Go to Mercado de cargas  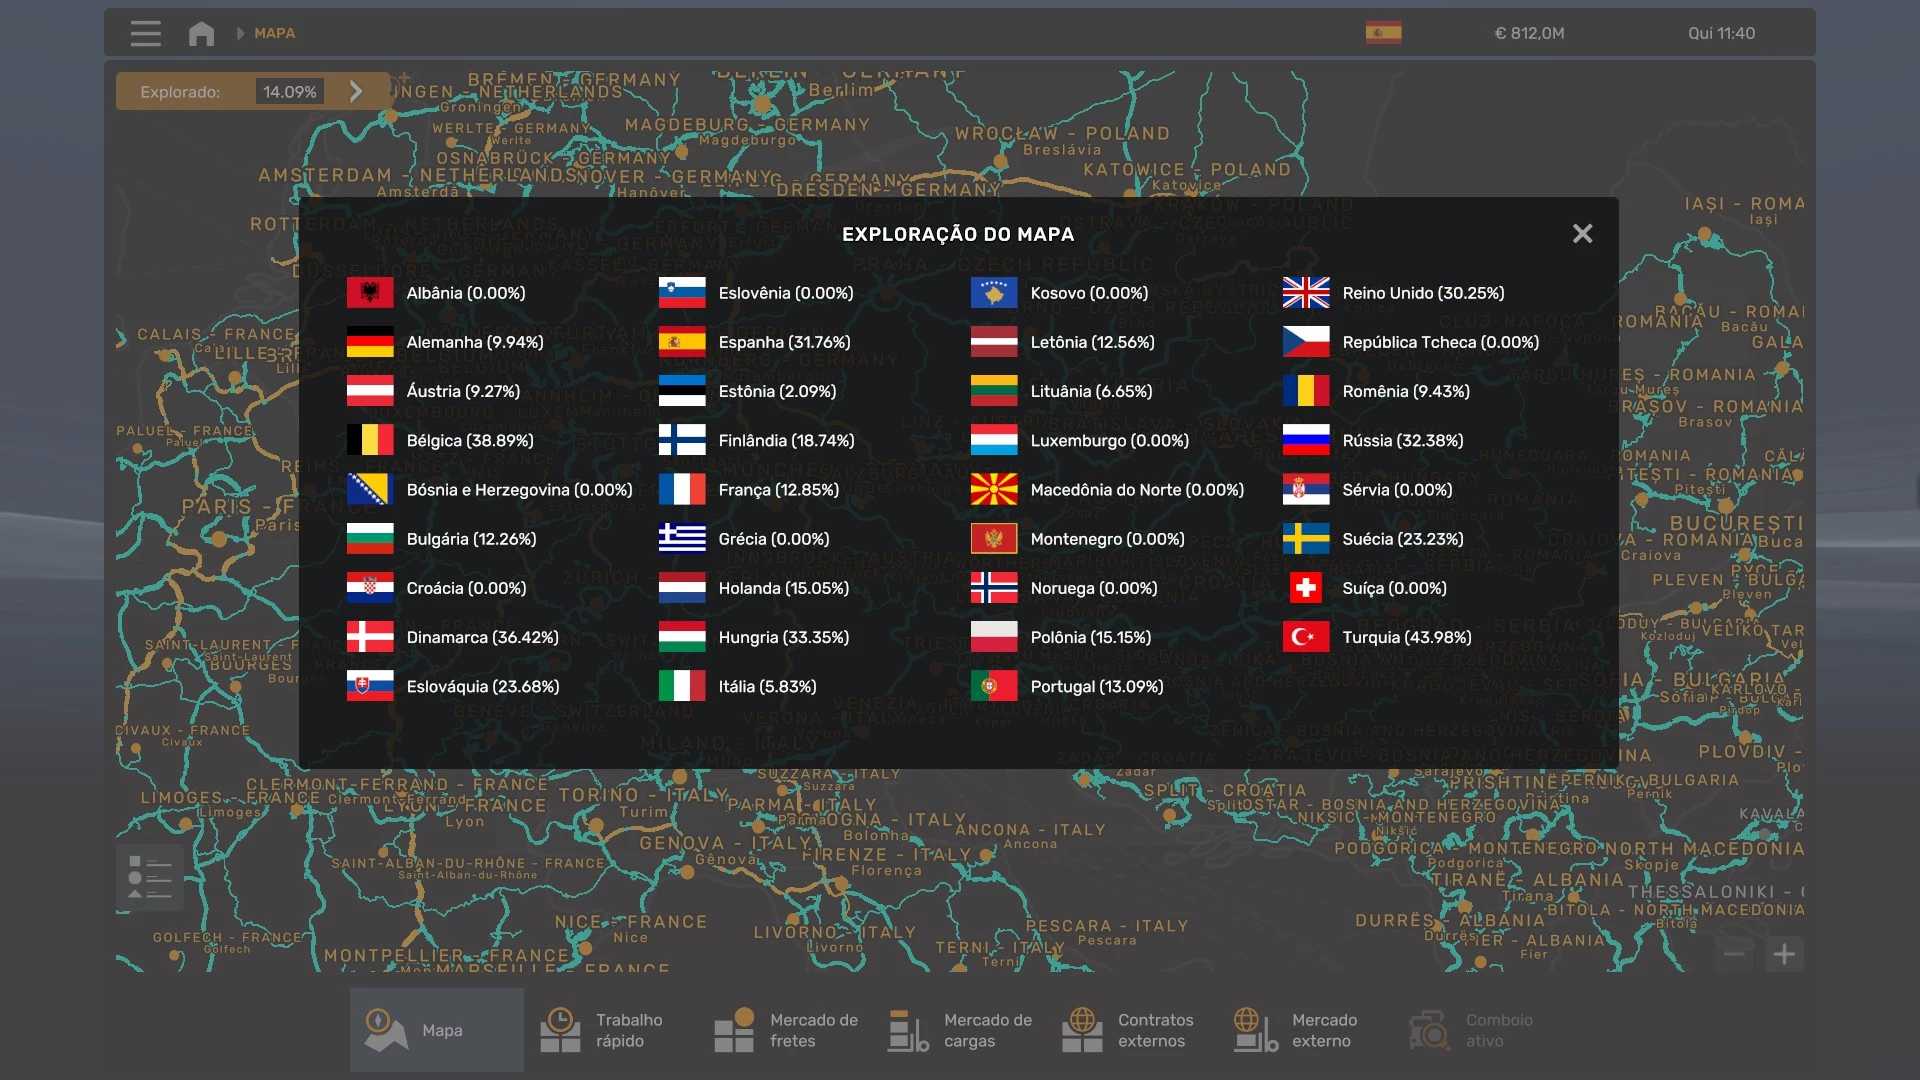click(960, 1030)
